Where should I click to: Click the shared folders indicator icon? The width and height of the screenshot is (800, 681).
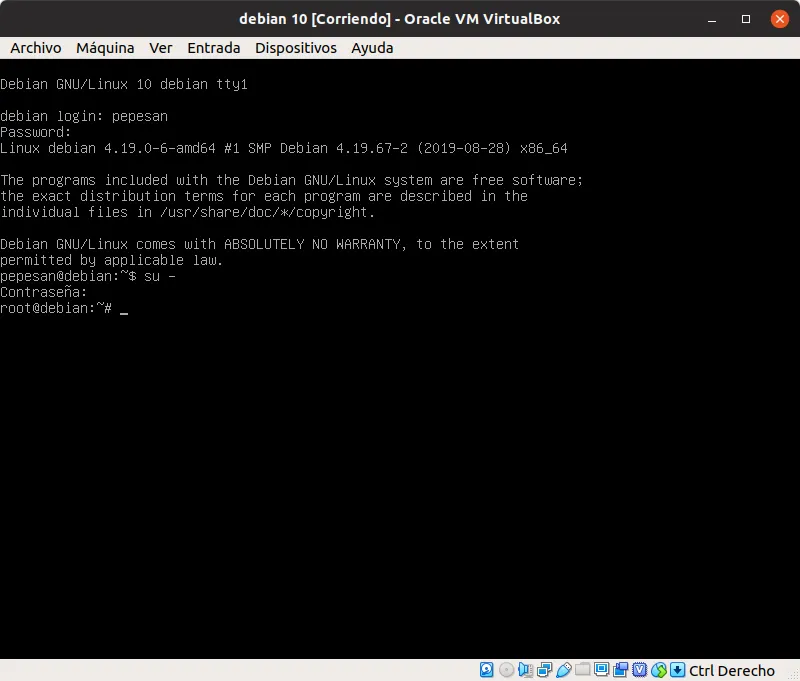[x=583, y=670]
